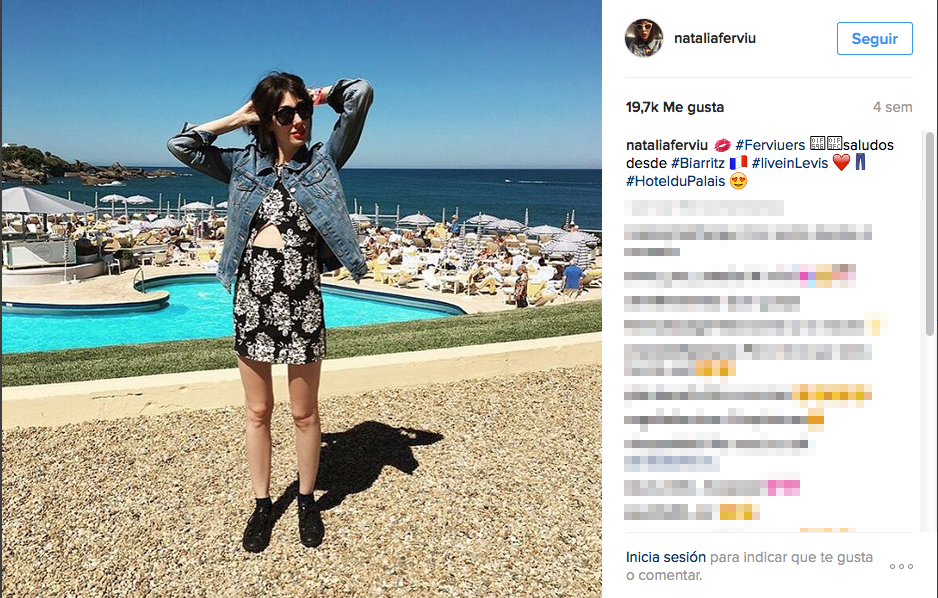The height and width of the screenshot is (598, 938).
Task: View the 19,7k Me gusta likes count
Action: [675, 107]
